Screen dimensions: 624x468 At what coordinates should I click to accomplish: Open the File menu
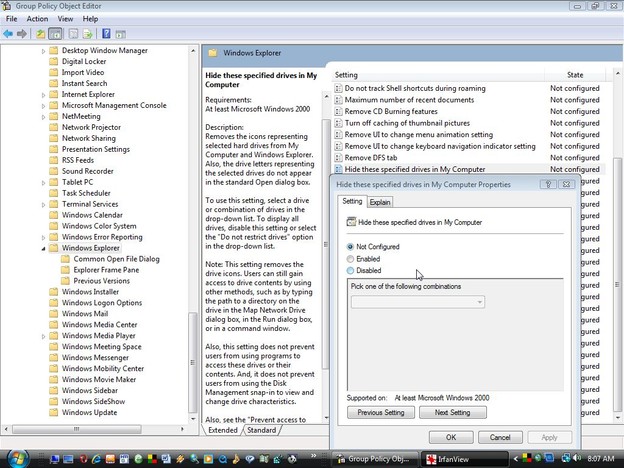click(12, 19)
